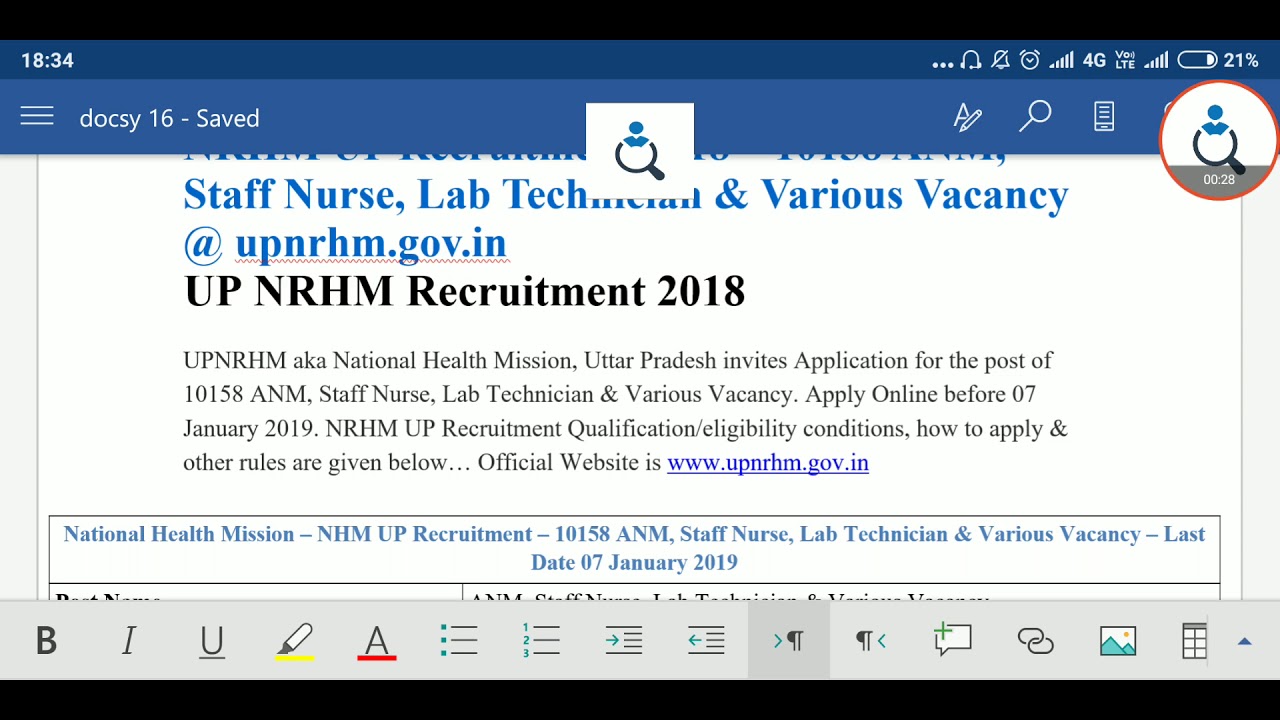Image resolution: width=1280 pixels, height=720 pixels.
Task: Tap the National Health Mission table header
Action: [634, 548]
